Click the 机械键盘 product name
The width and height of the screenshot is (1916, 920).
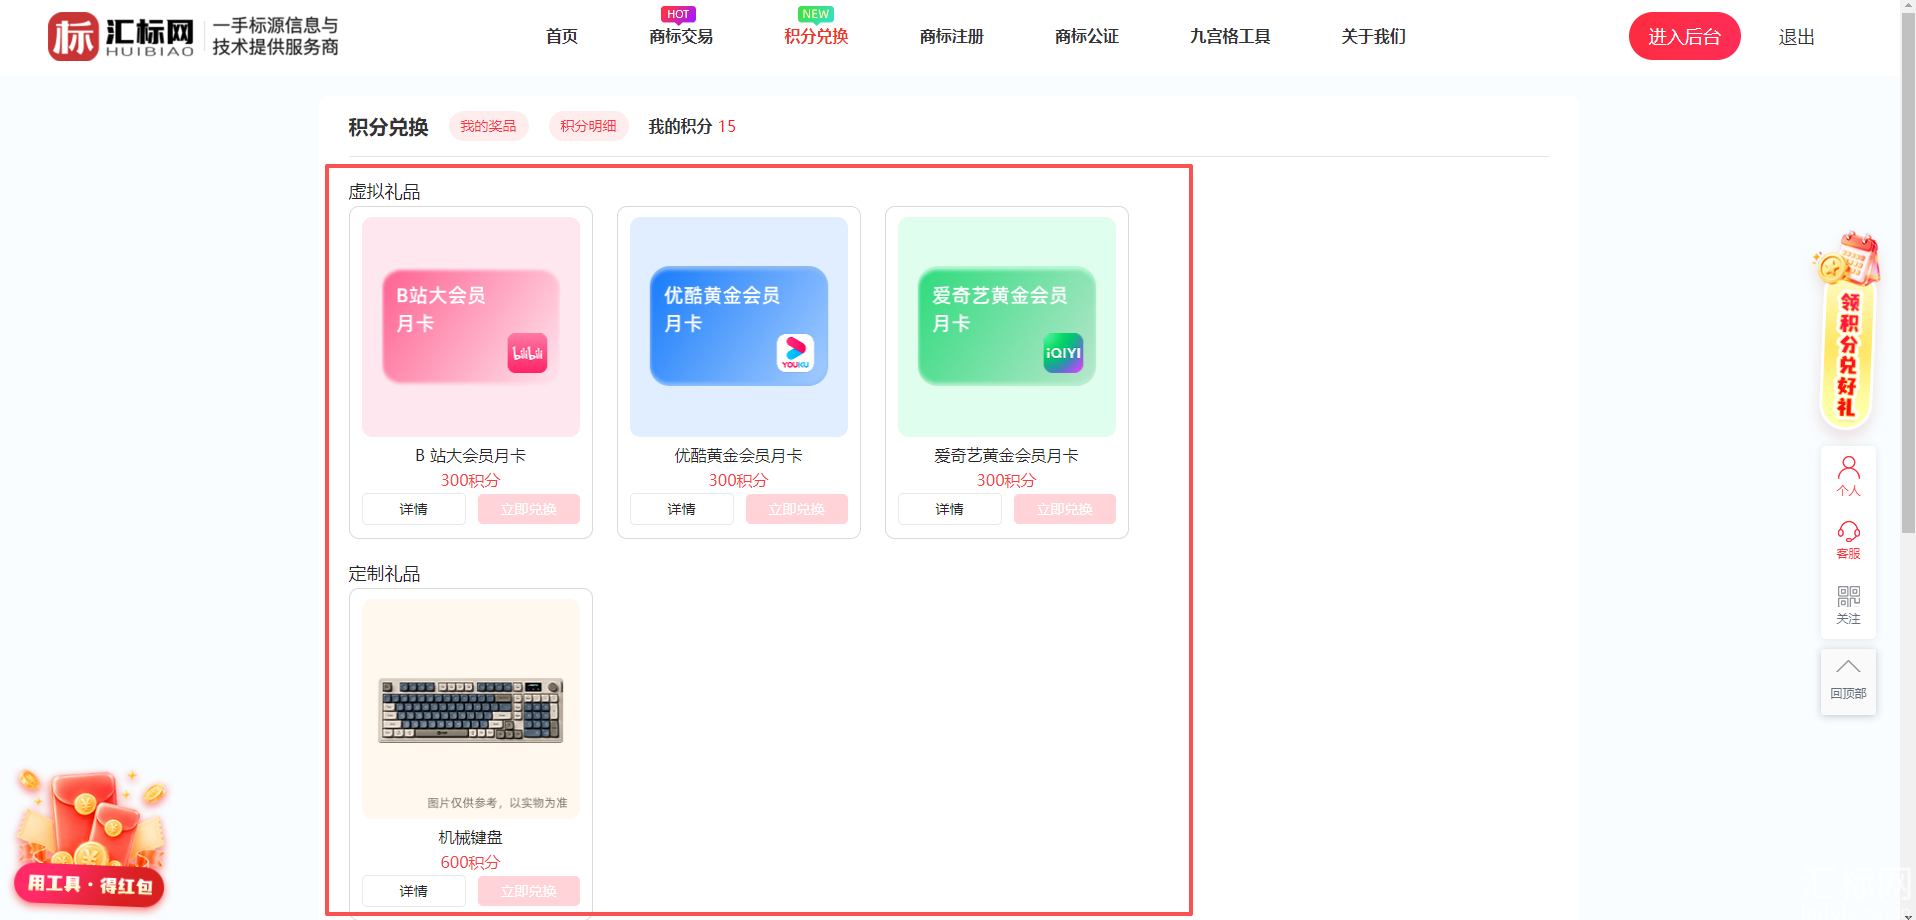click(x=470, y=837)
